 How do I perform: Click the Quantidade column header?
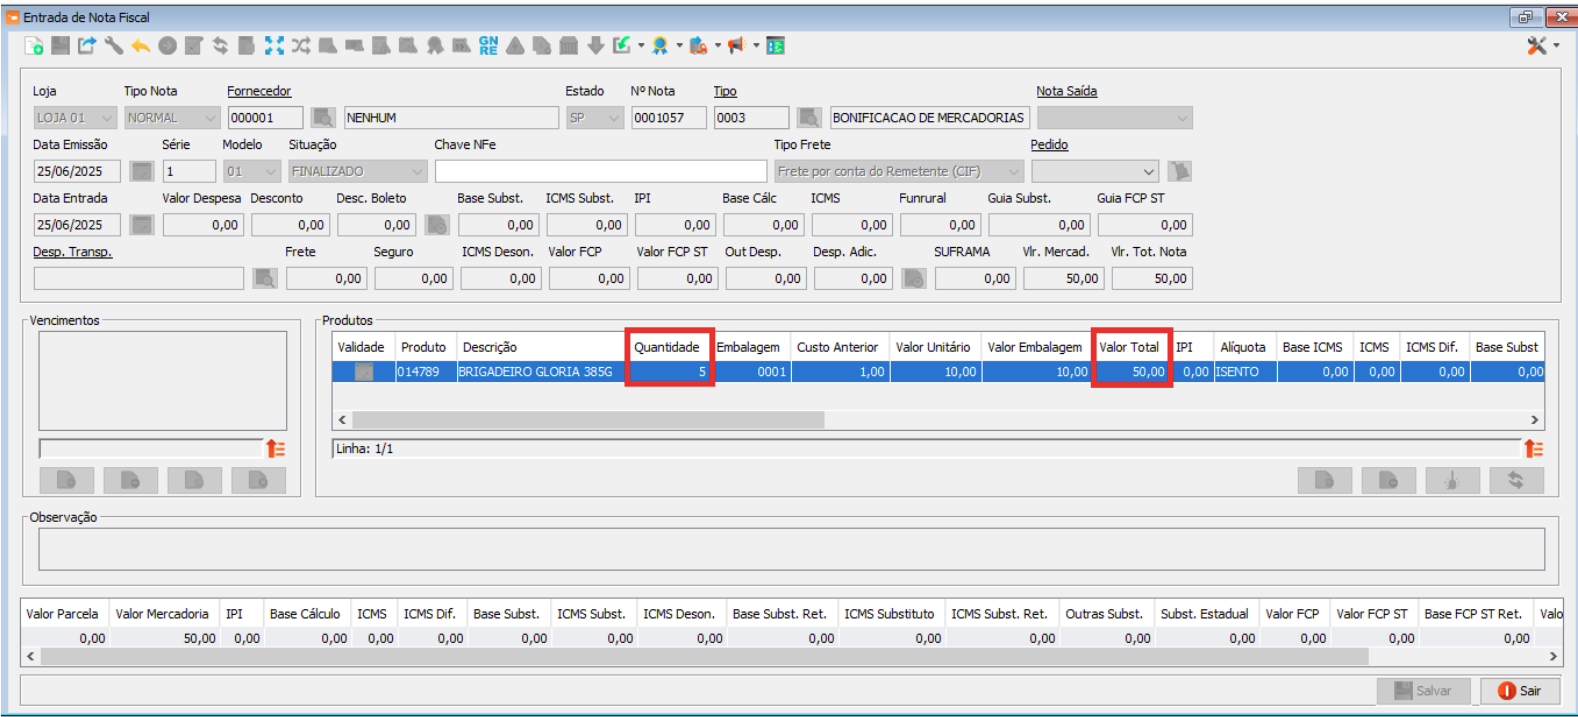coord(666,347)
